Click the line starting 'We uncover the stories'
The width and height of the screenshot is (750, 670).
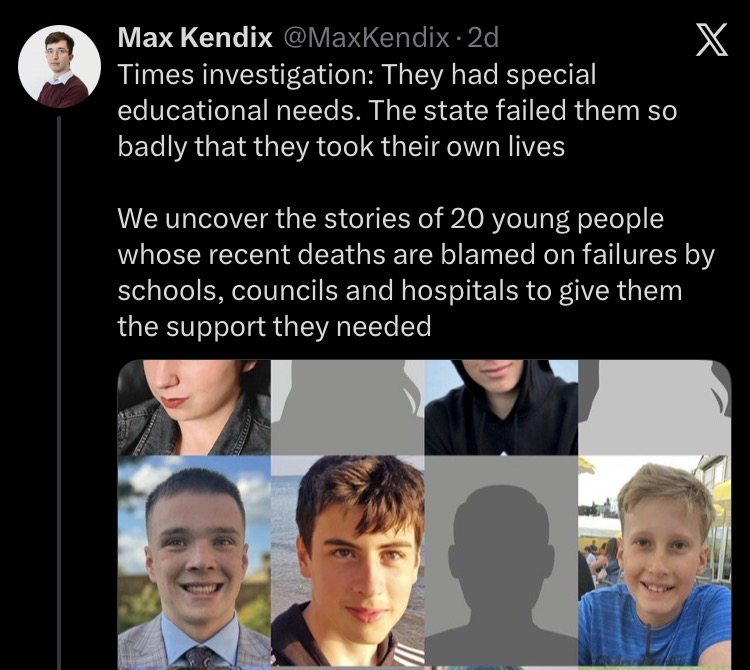(x=391, y=219)
